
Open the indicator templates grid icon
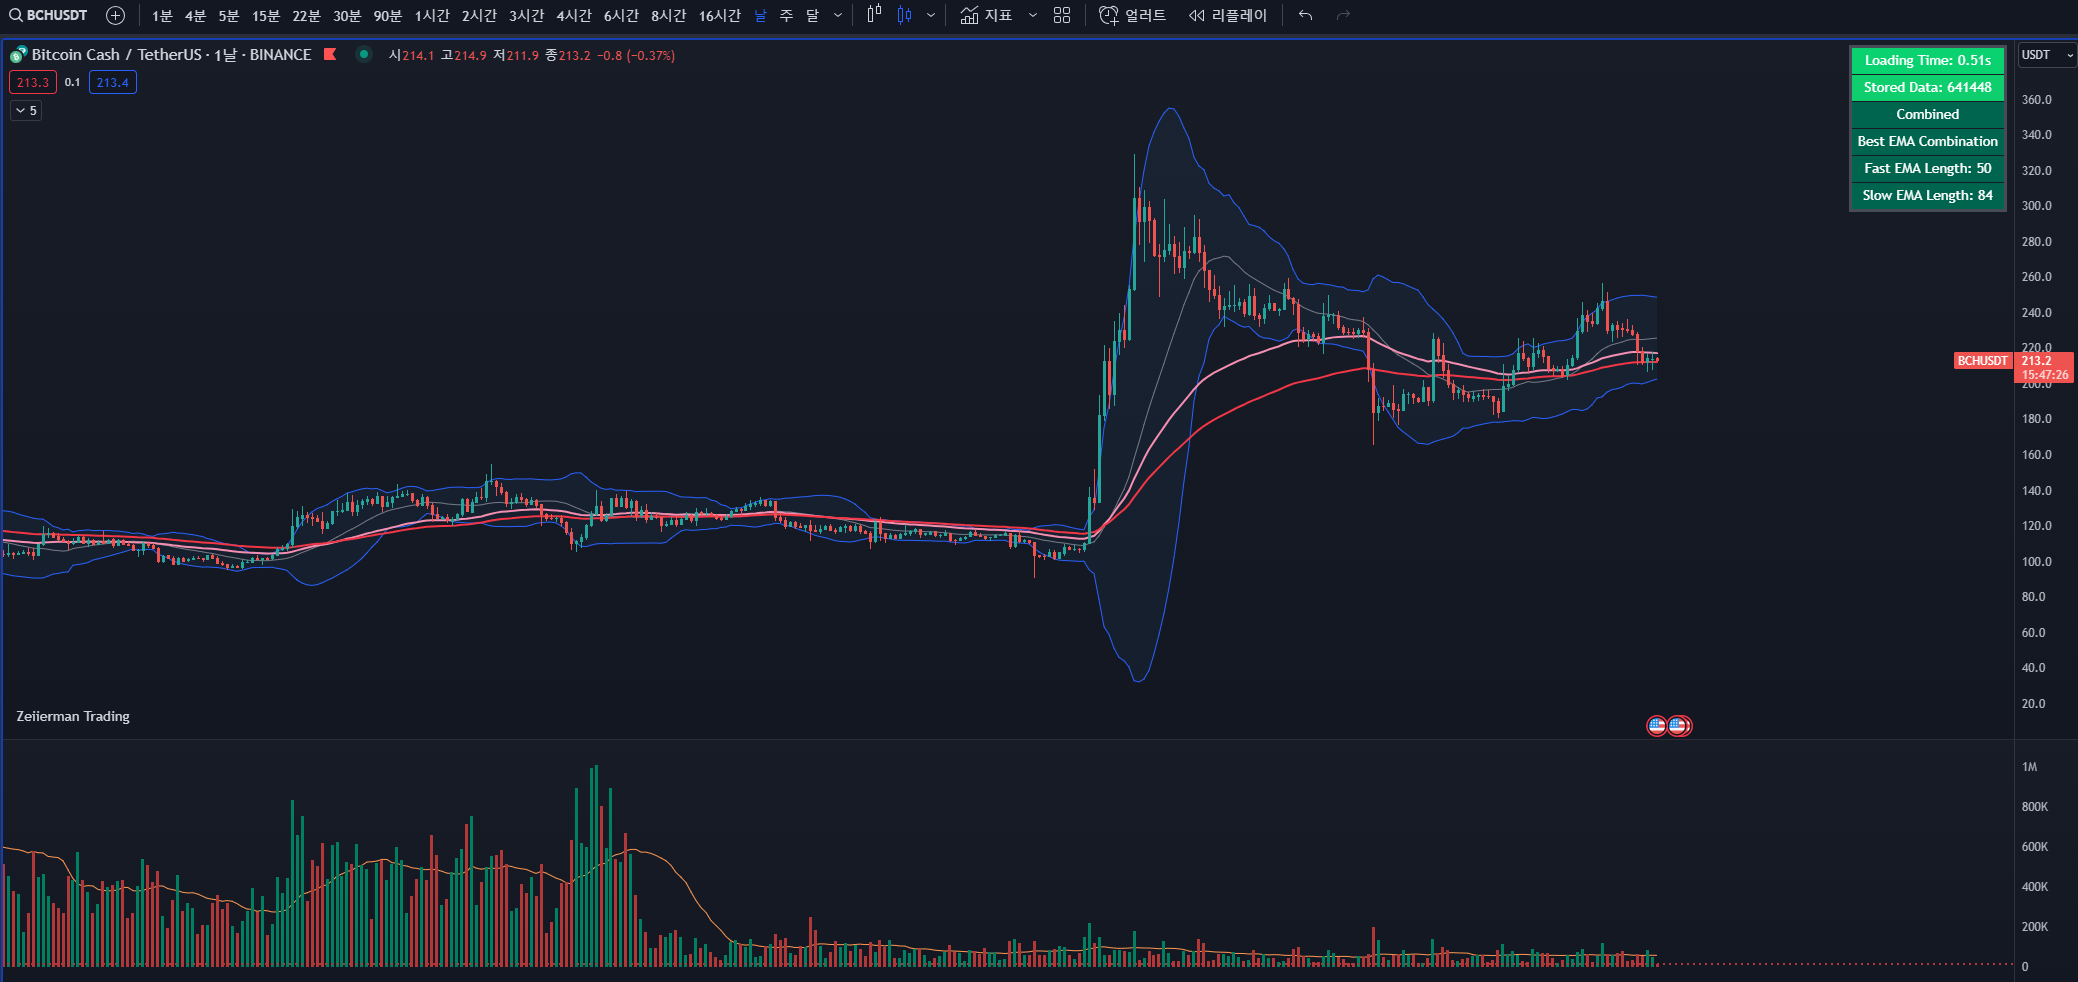(1062, 15)
